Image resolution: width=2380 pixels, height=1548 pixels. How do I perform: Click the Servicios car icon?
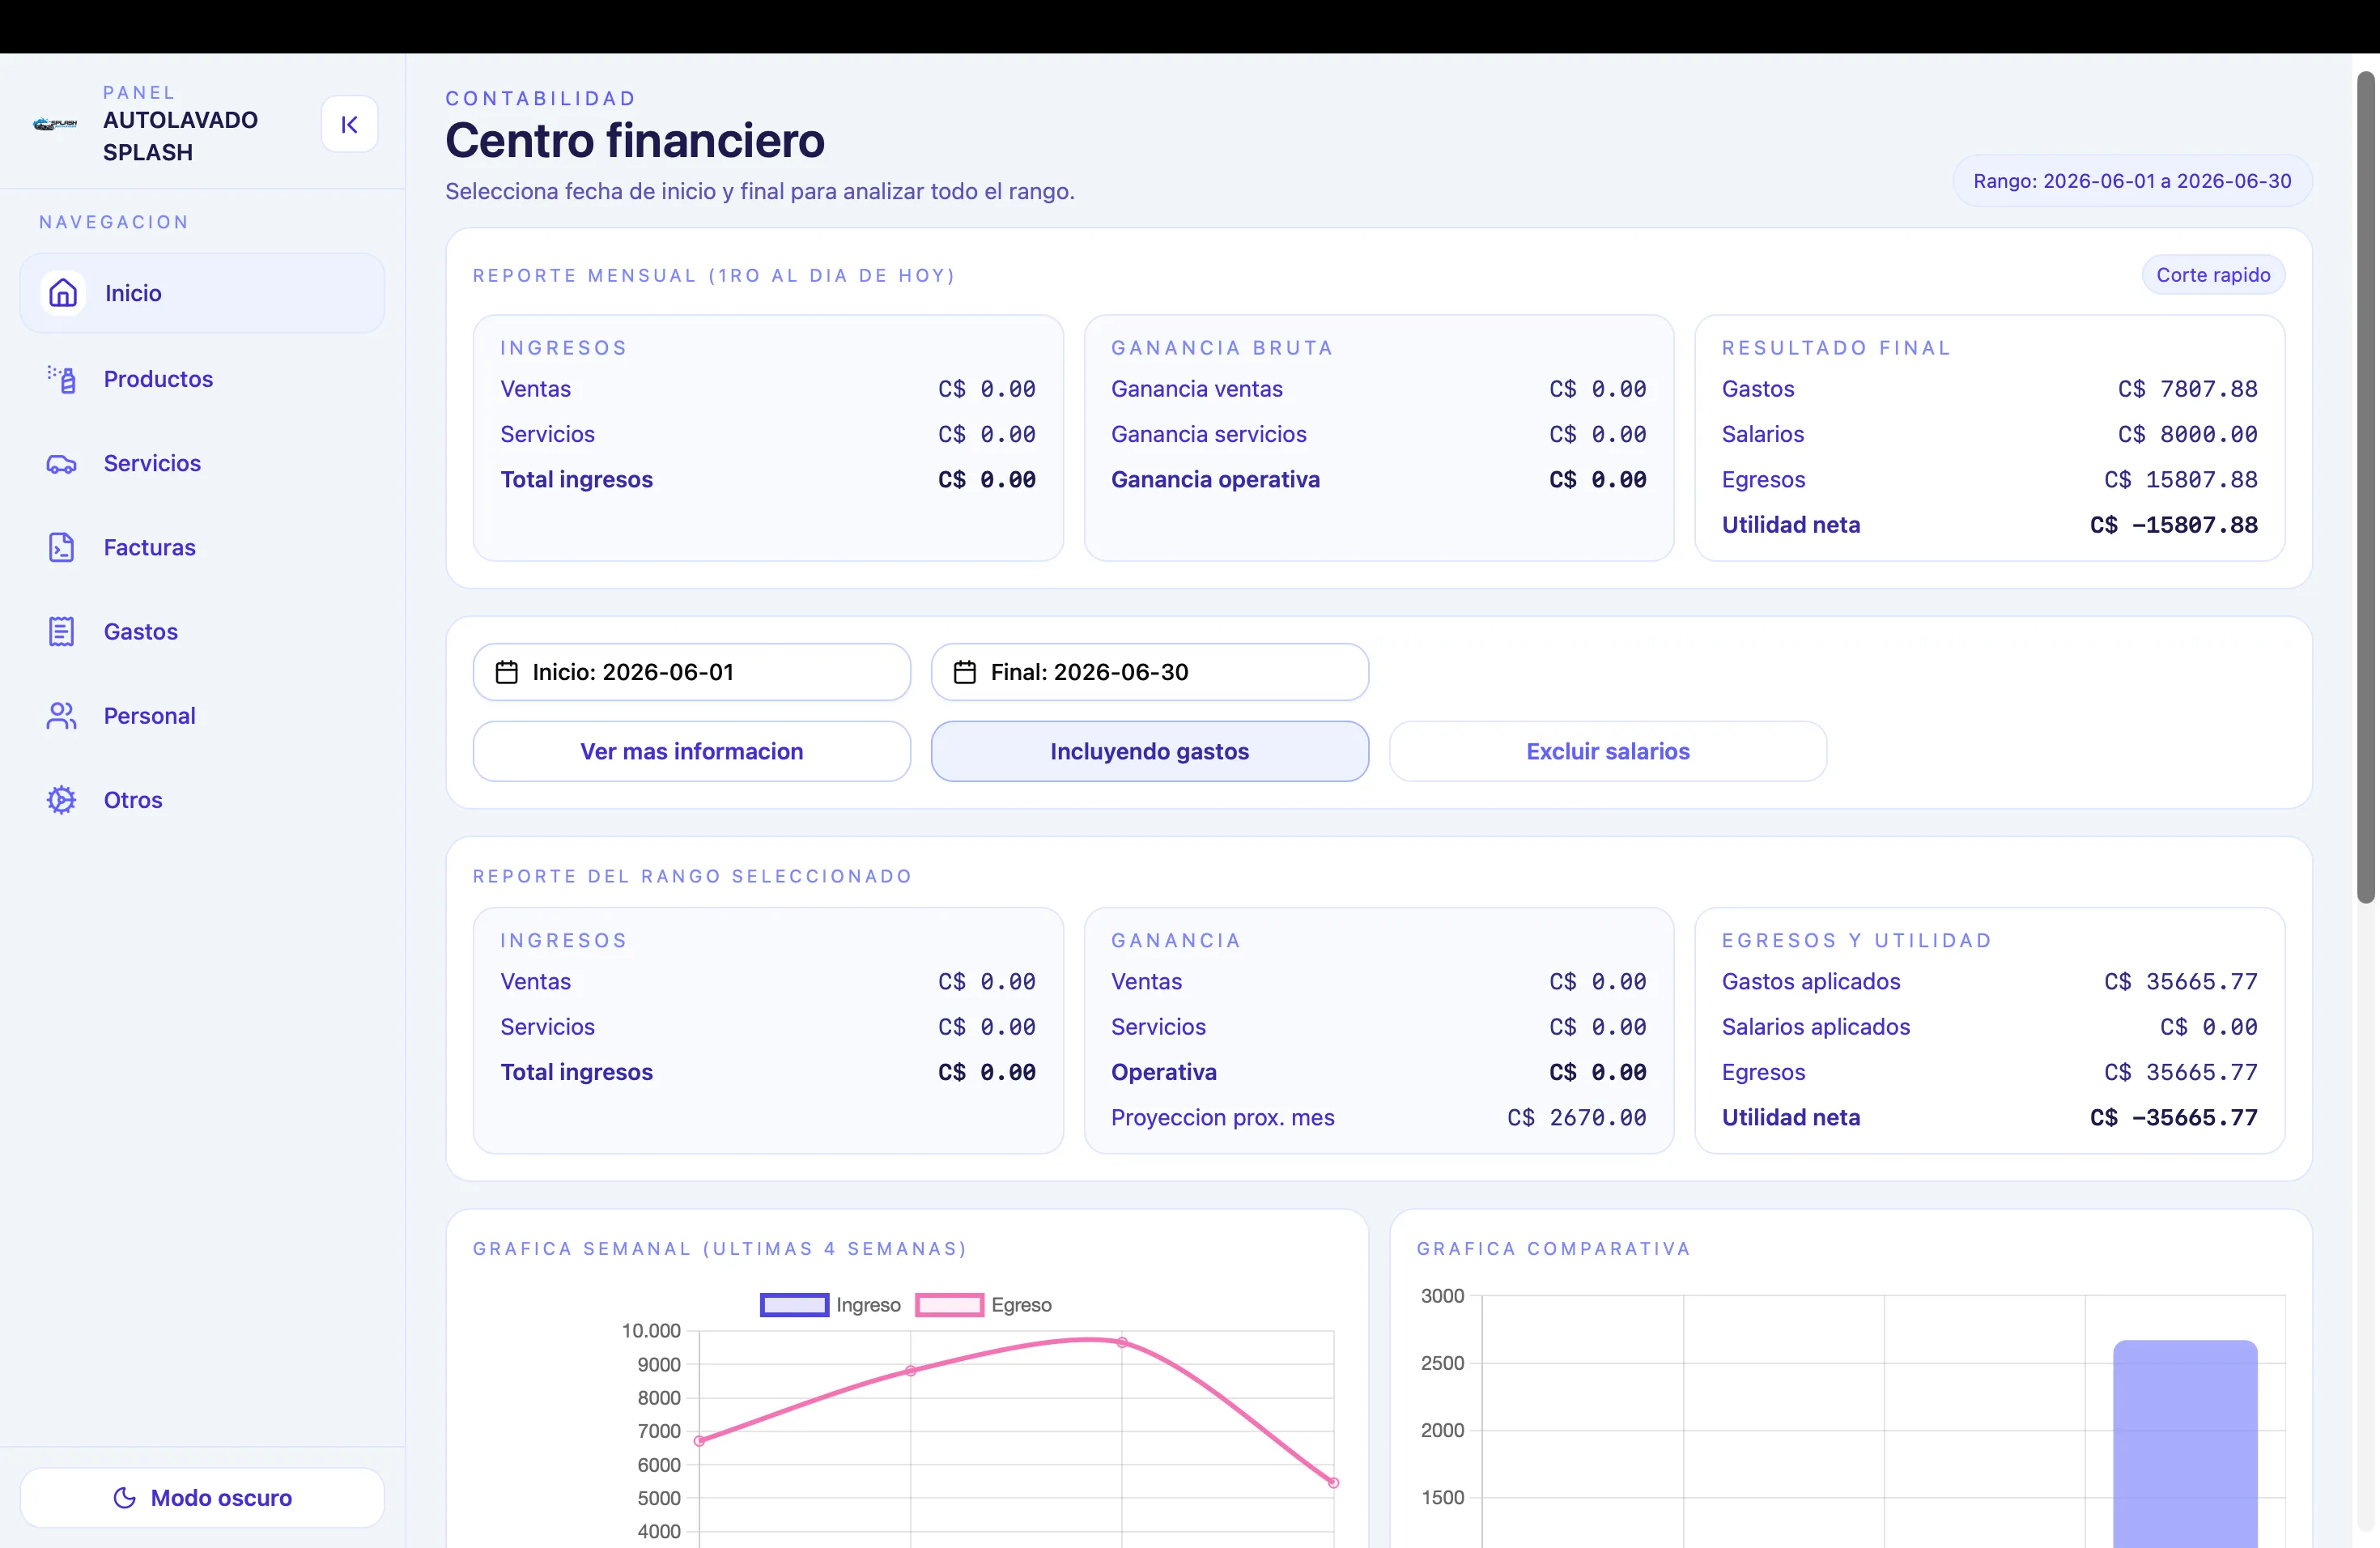(x=61, y=463)
